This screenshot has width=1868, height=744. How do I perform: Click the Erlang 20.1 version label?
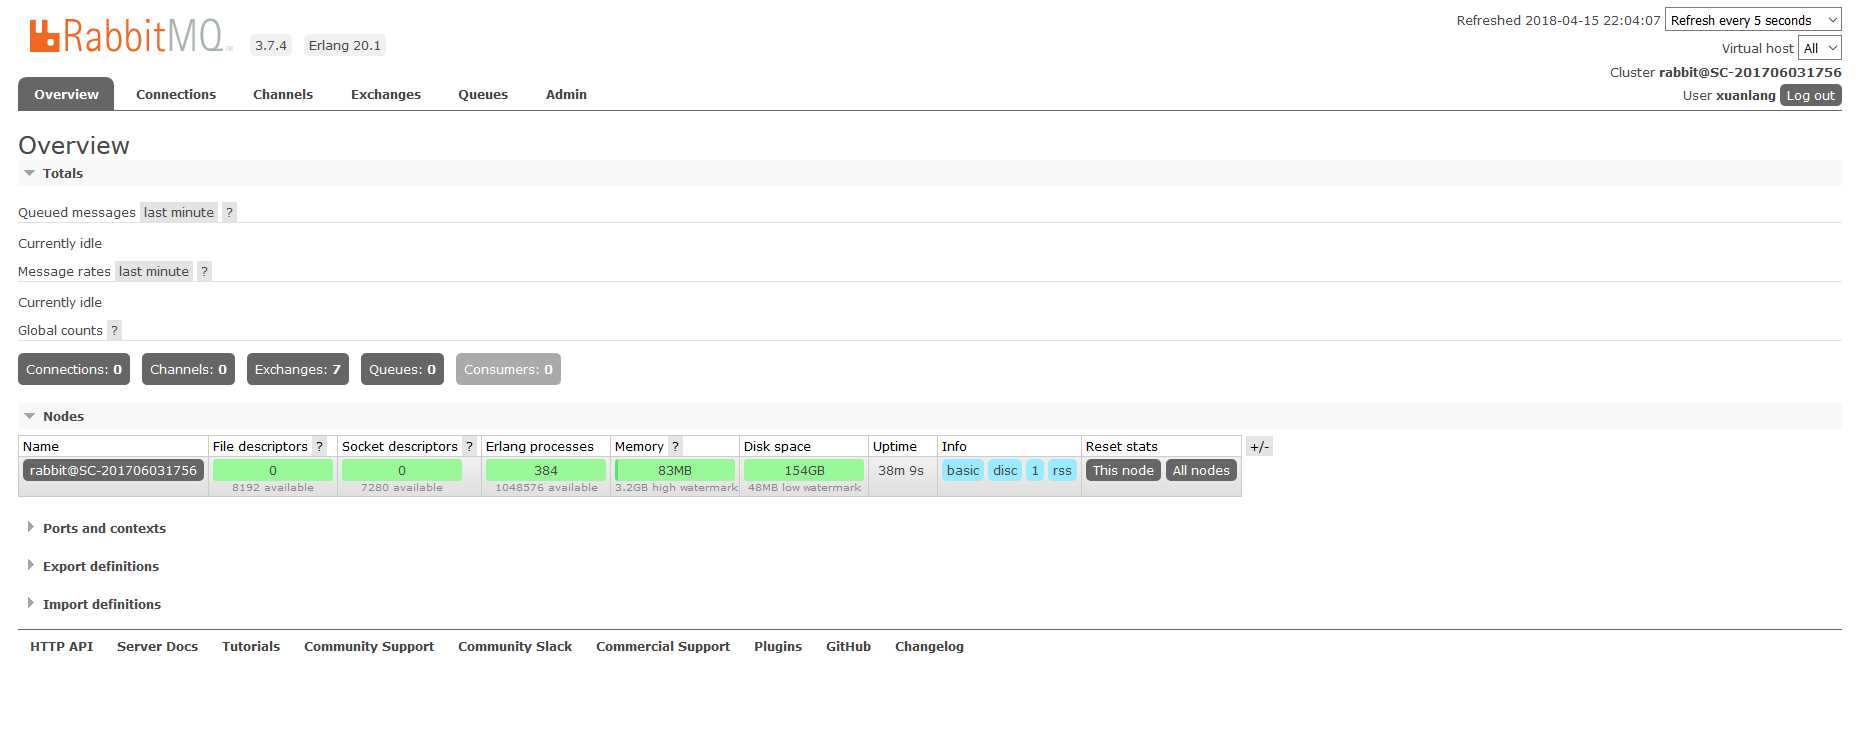coord(345,45)
